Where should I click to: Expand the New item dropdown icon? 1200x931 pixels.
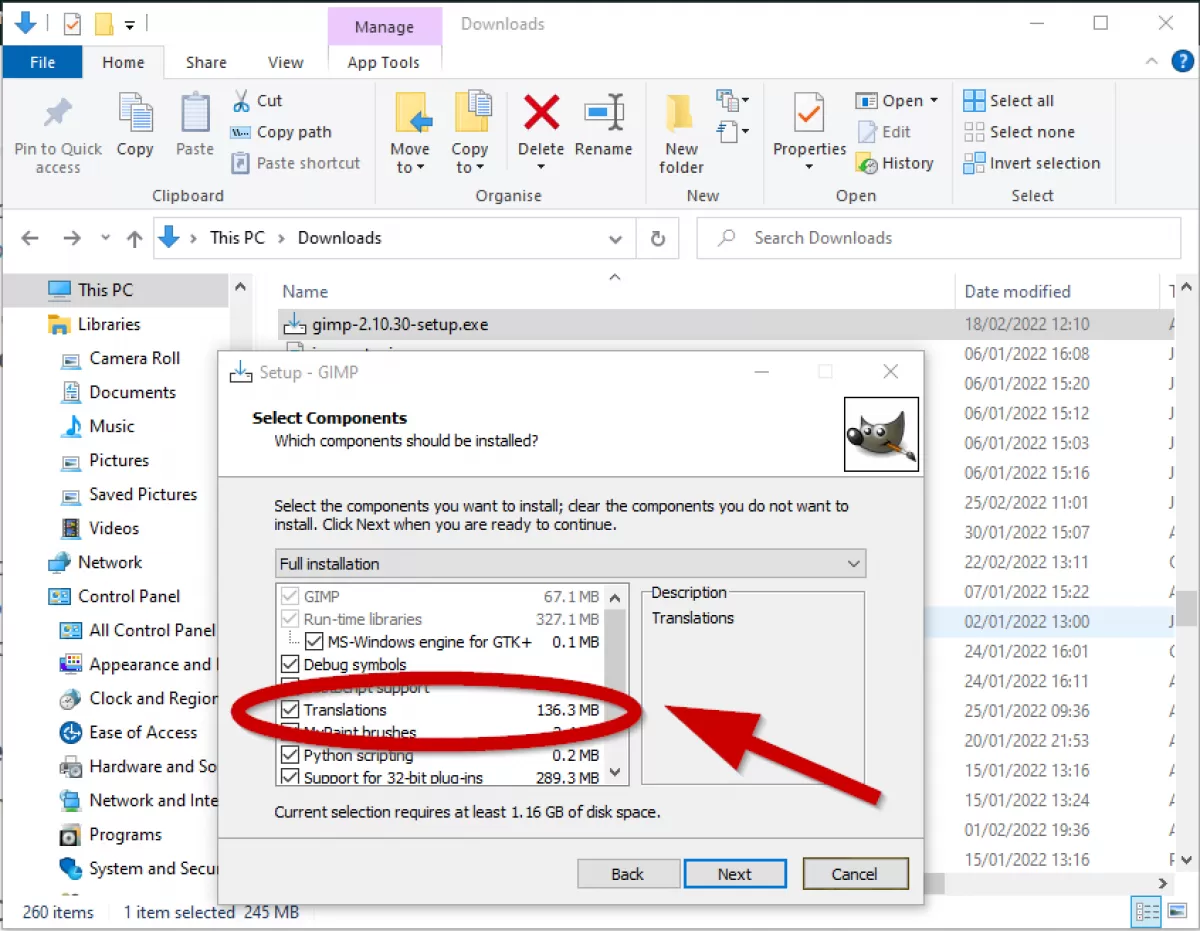[x=733, y=100]
